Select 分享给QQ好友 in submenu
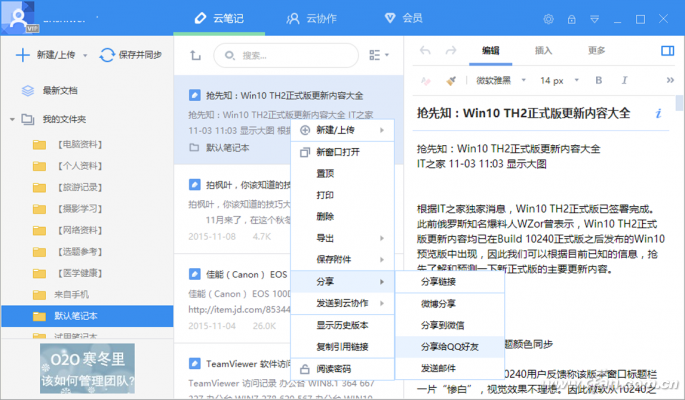The width and height of the screenshot is (685, 400). pyautogui.click(x=450, y=347)
